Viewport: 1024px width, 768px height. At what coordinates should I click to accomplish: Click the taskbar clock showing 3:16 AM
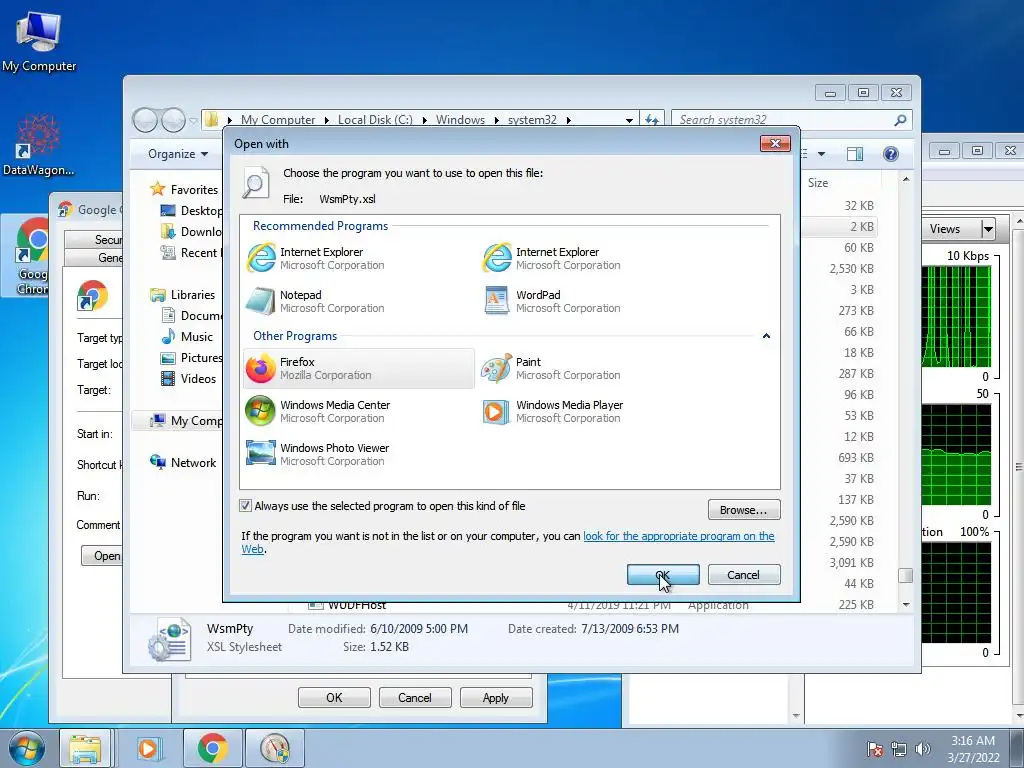[973, 749]
